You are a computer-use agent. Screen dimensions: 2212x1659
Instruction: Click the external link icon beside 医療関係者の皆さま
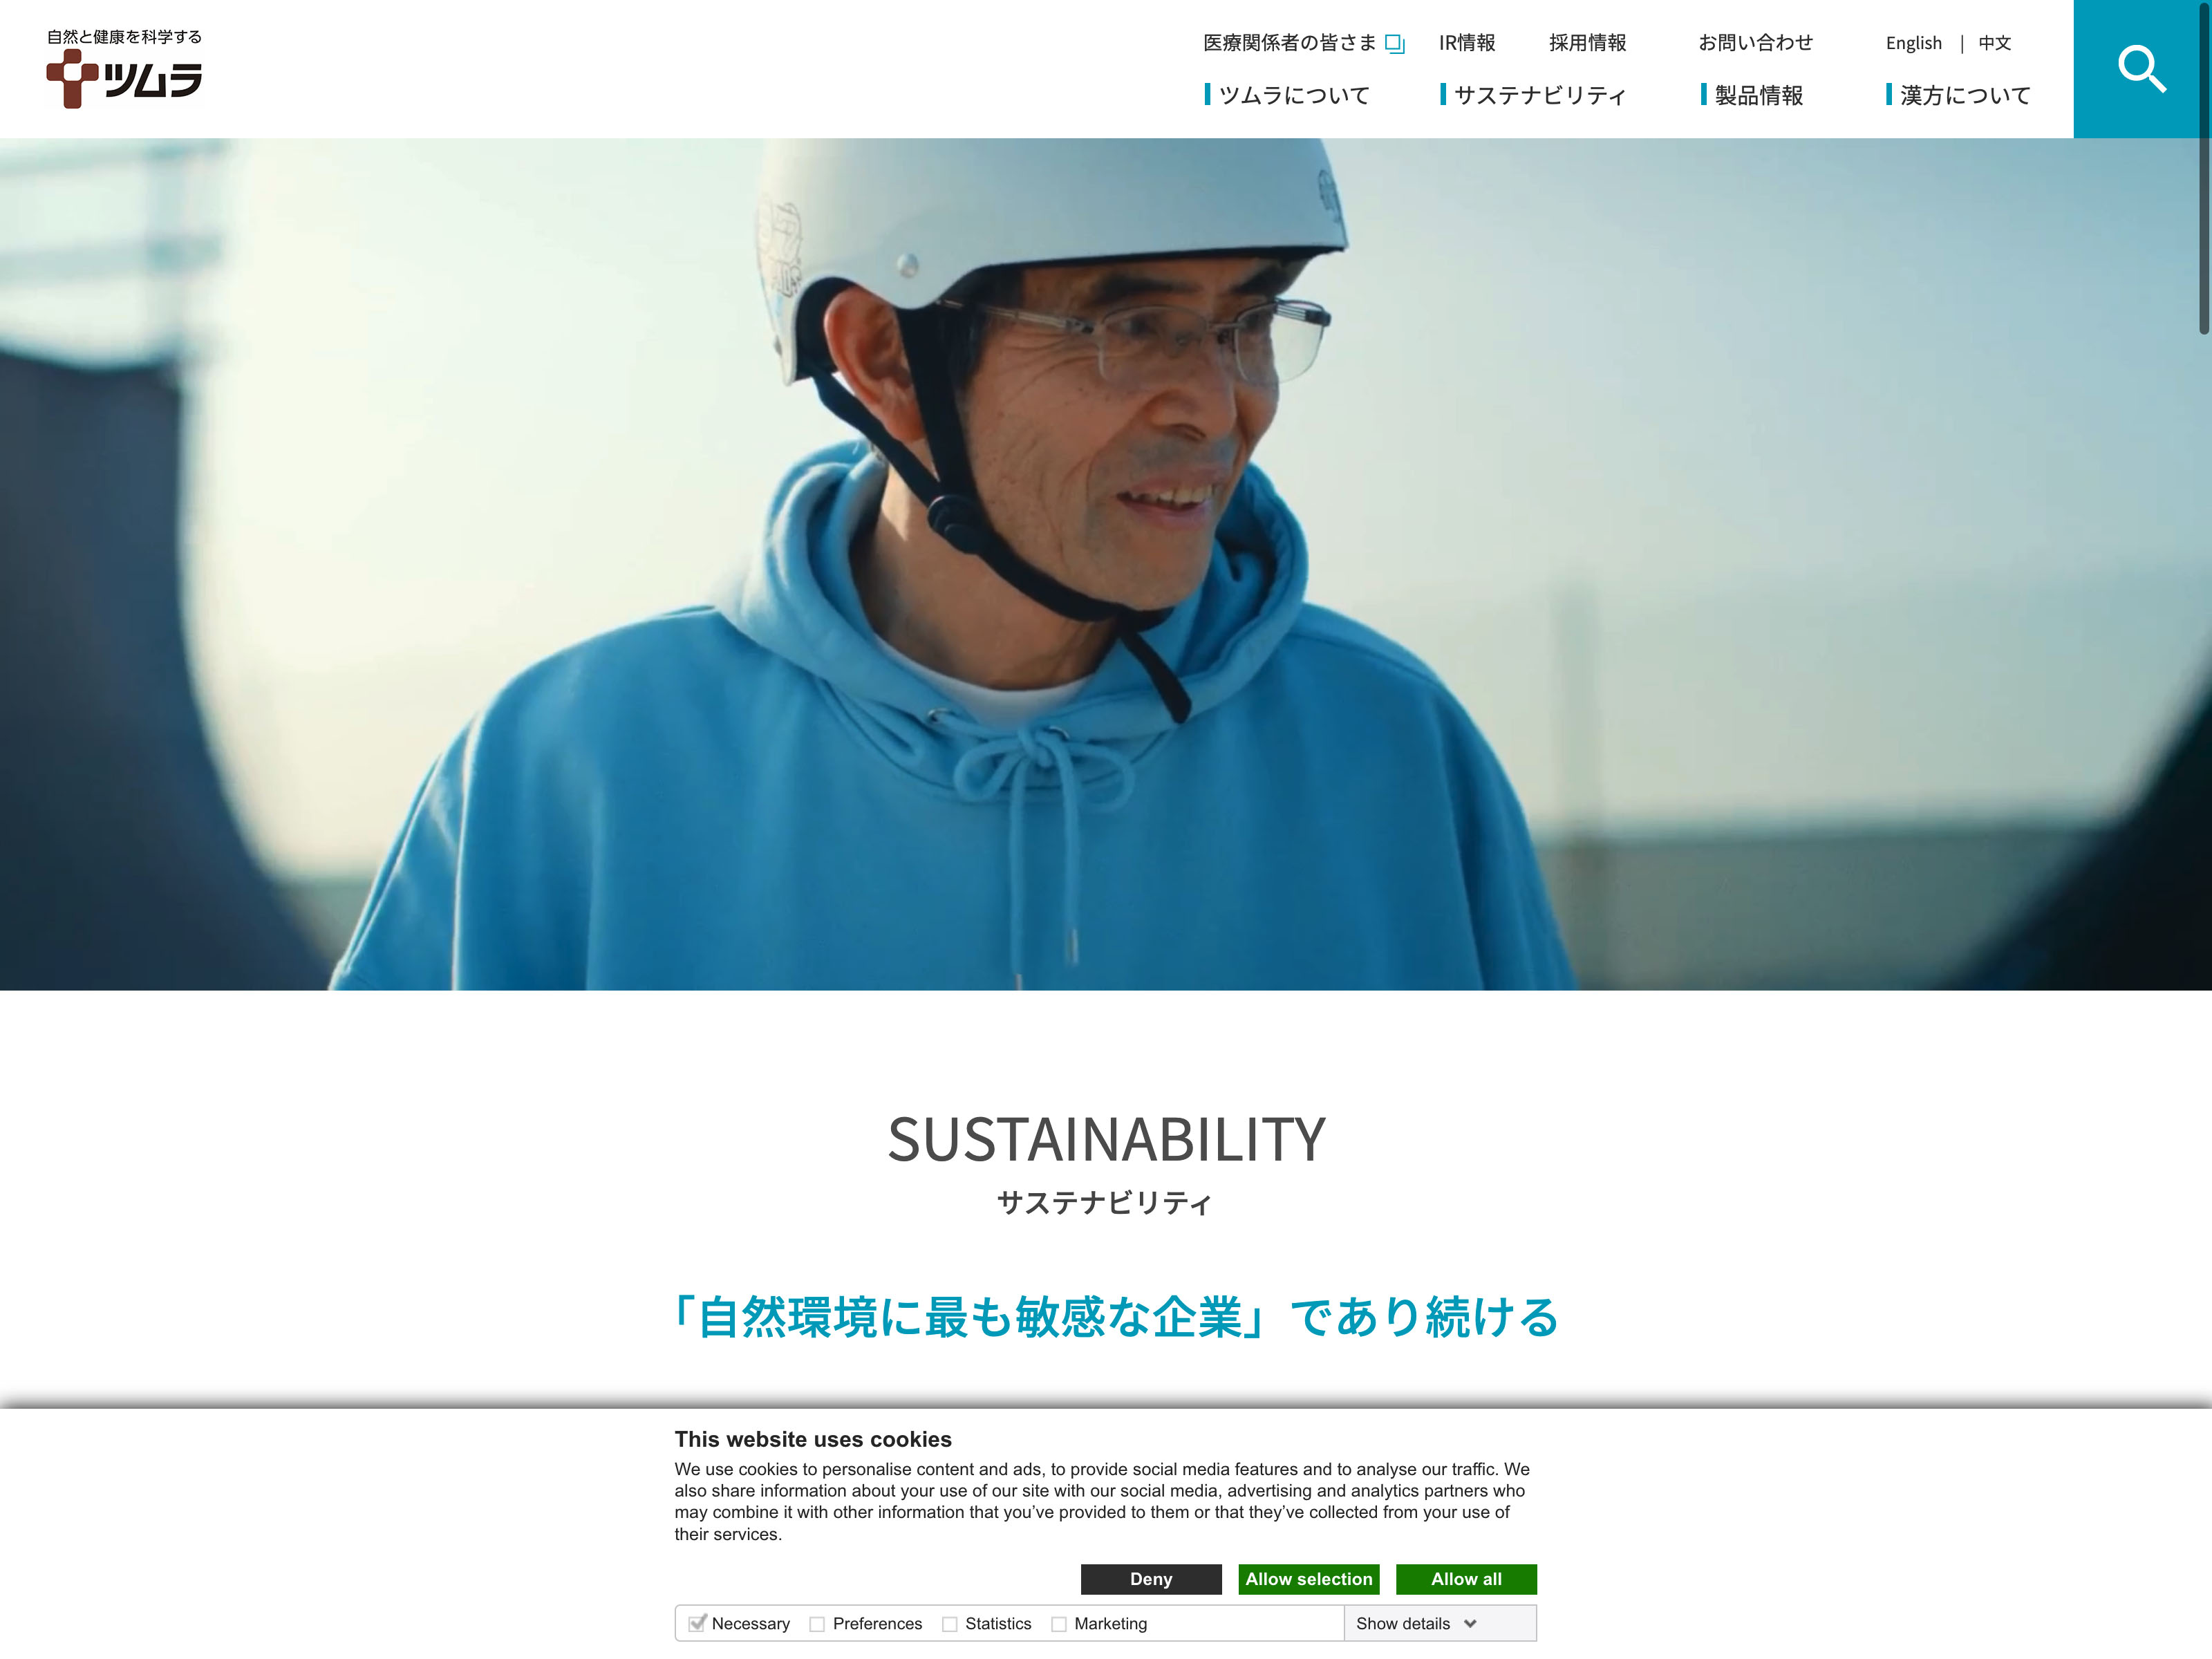1395,43
